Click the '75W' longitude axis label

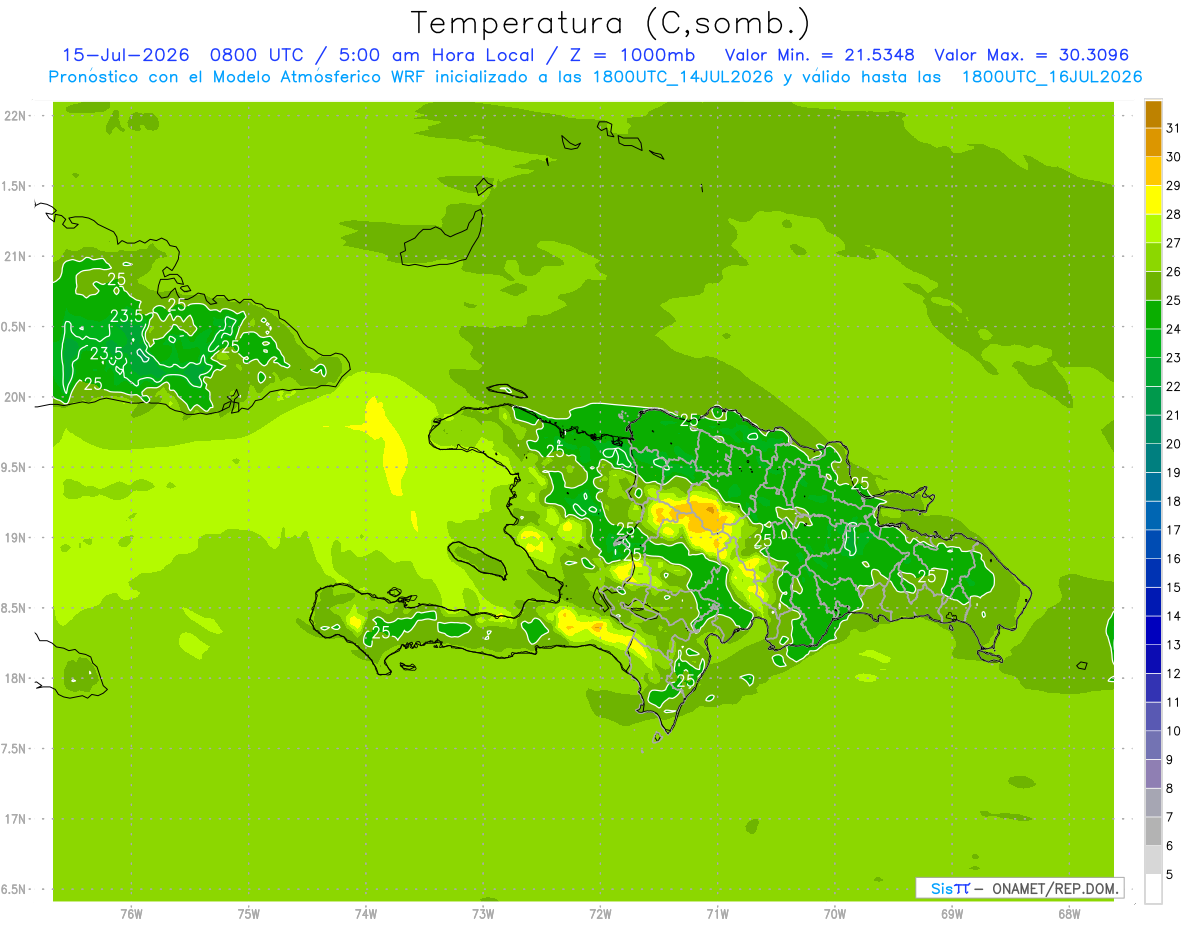tap(249, 914)
